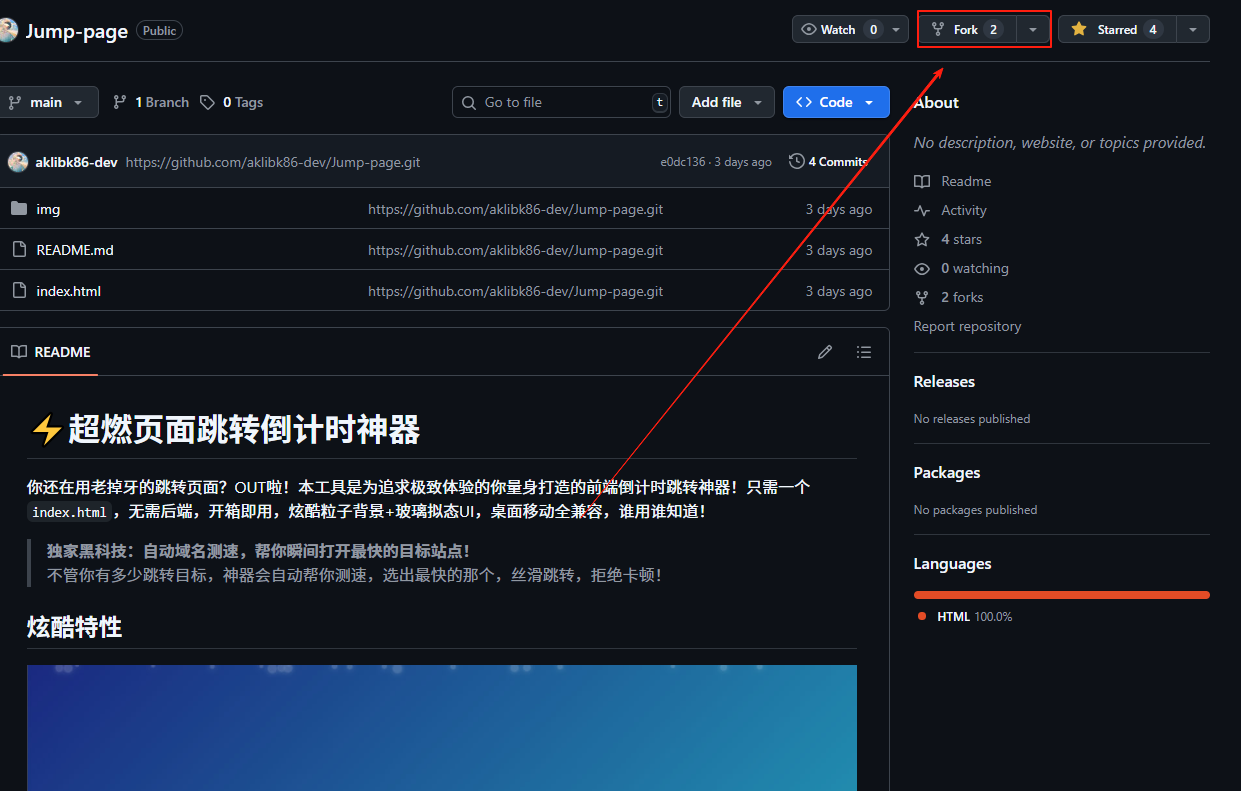Click the README.md file icon
The height and width of the screenshot is (791, 1241).
coord(19,250)
